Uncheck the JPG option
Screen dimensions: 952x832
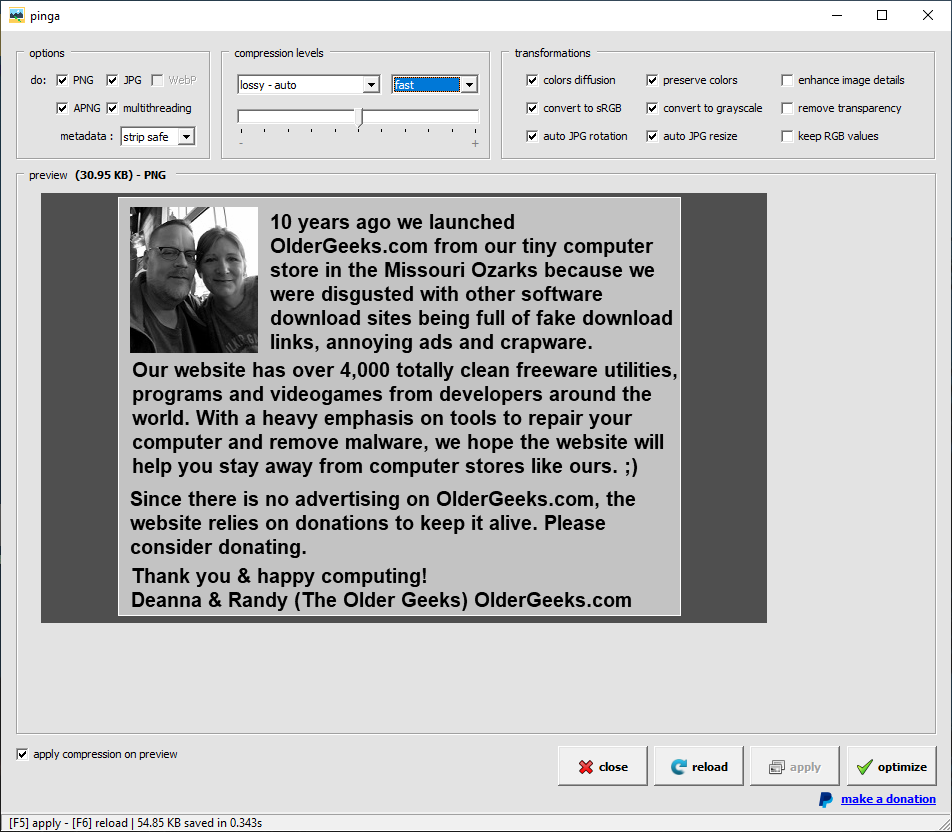[x=112, y=80]
